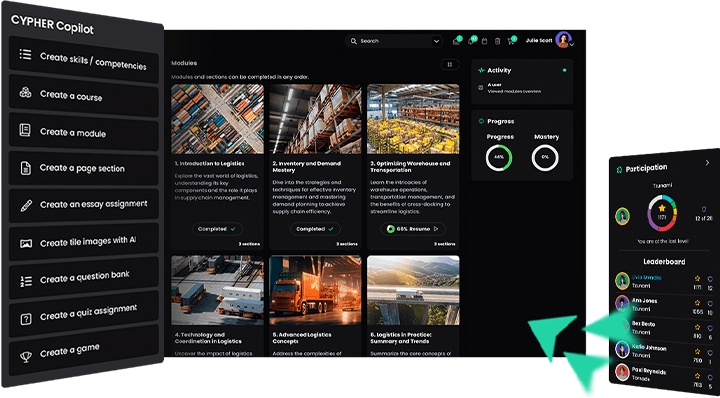Toggle the modules grid view button

tap(450, 65)
